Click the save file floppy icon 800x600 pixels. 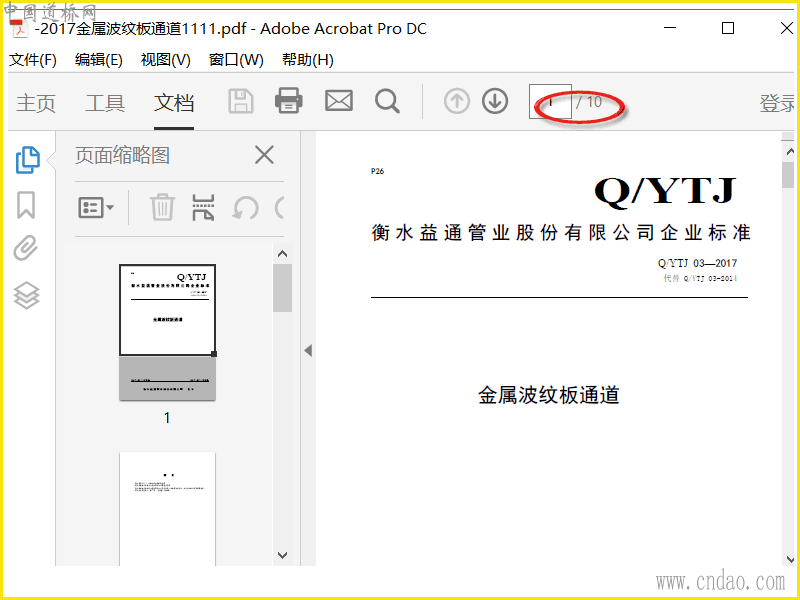[x=240, y=101]
